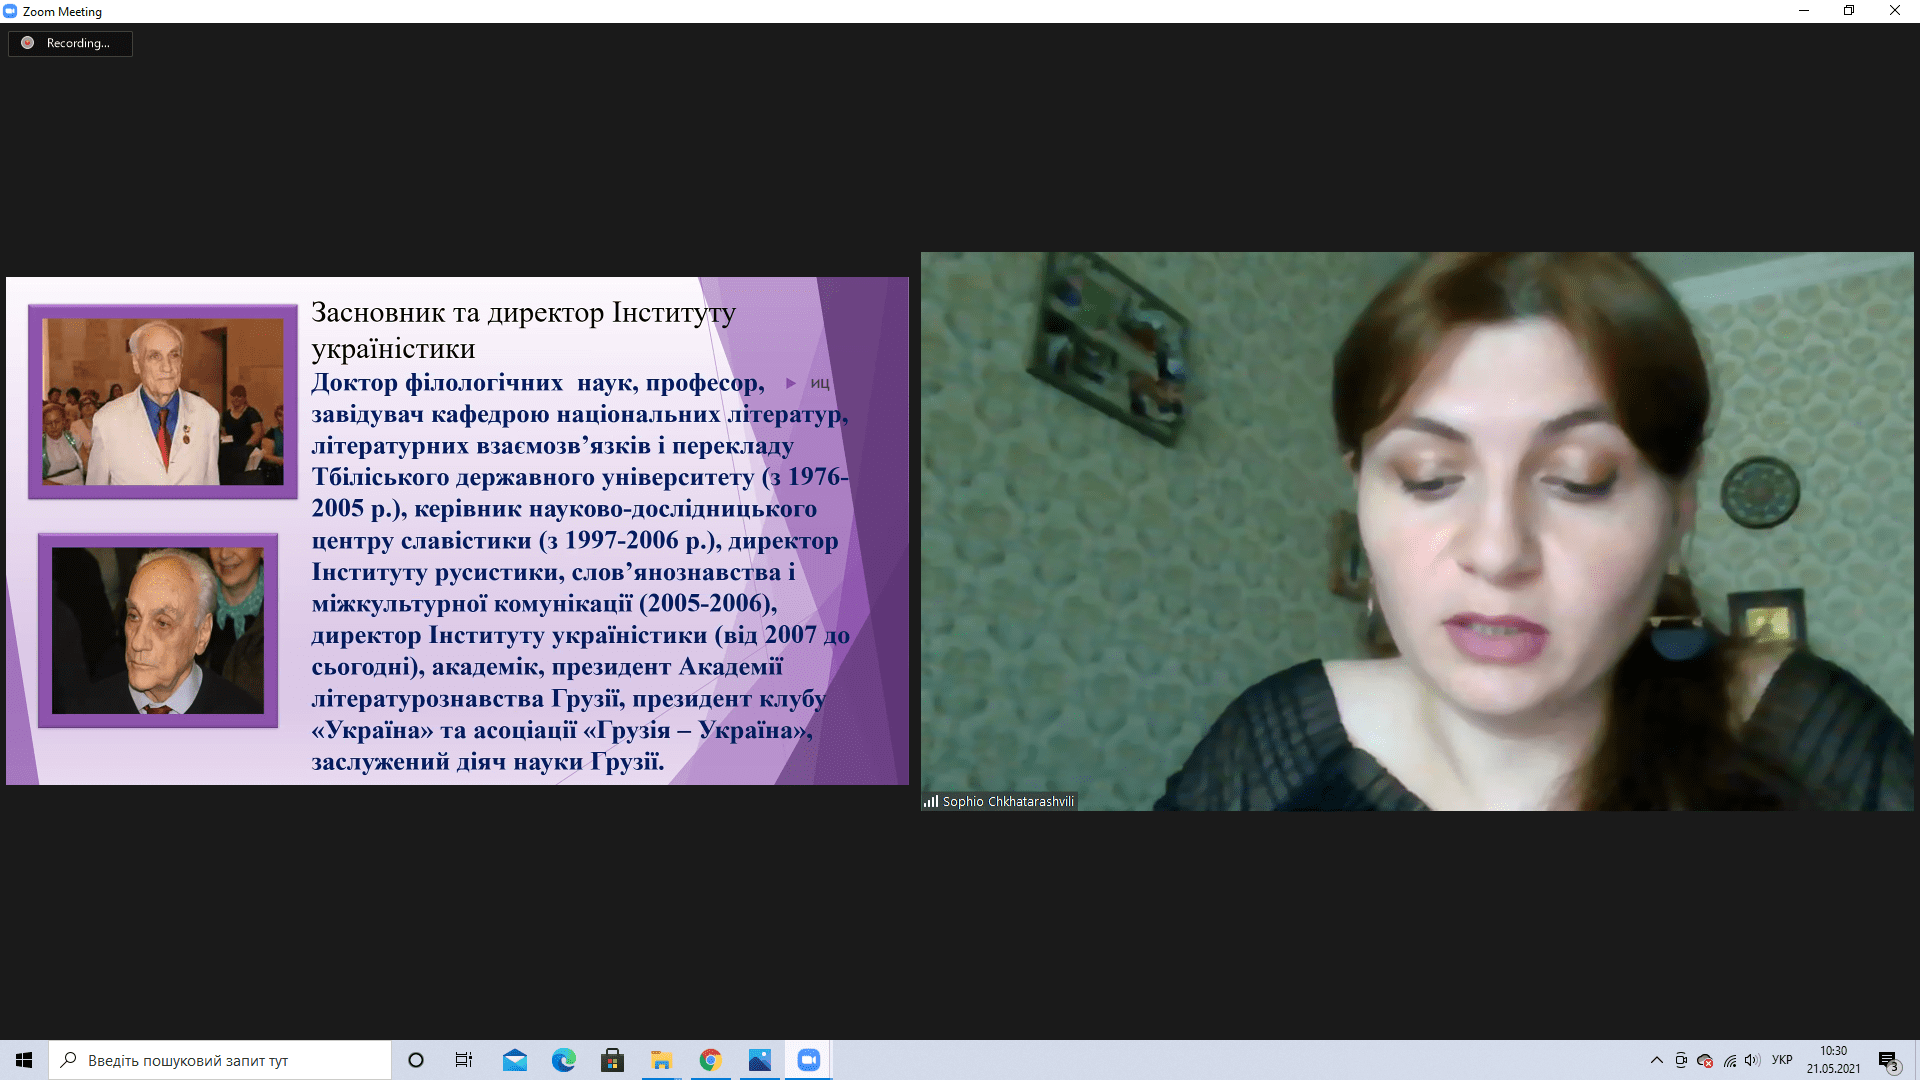Screen dimensions: 1920x1080
Task: Open File Explorer from taskbar
Action: 661,1060
